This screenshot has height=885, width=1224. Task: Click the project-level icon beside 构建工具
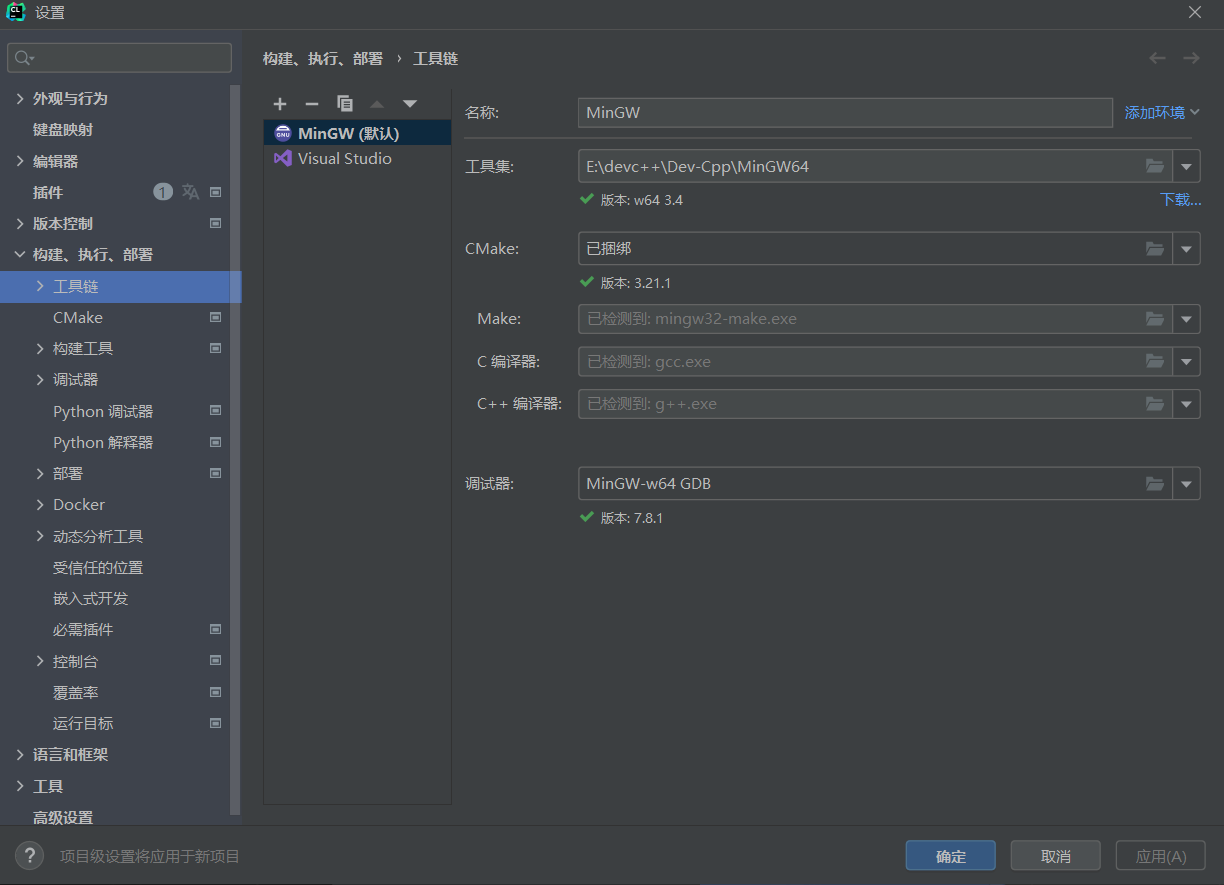(215, 348)
